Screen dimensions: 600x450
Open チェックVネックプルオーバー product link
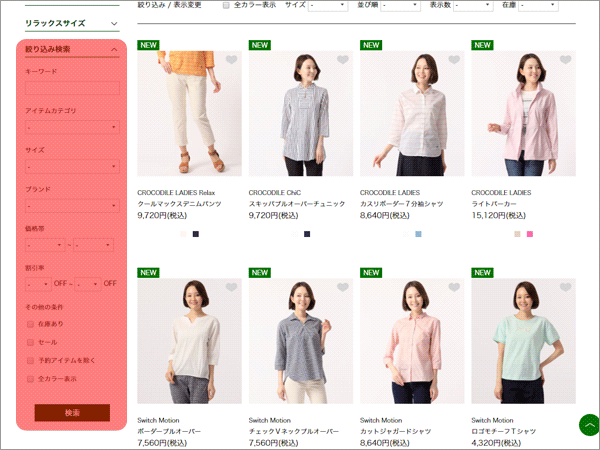[294, 431]
